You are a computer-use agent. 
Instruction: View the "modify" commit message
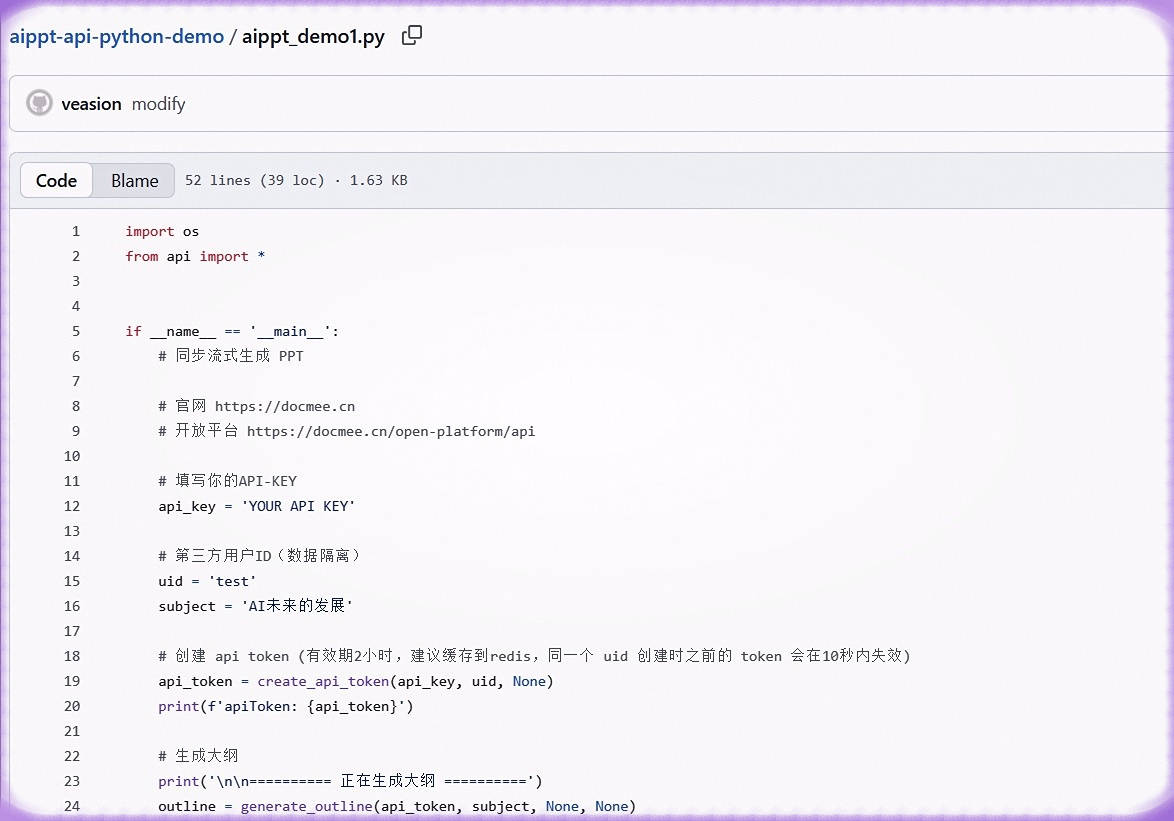(x=159, y=104)
